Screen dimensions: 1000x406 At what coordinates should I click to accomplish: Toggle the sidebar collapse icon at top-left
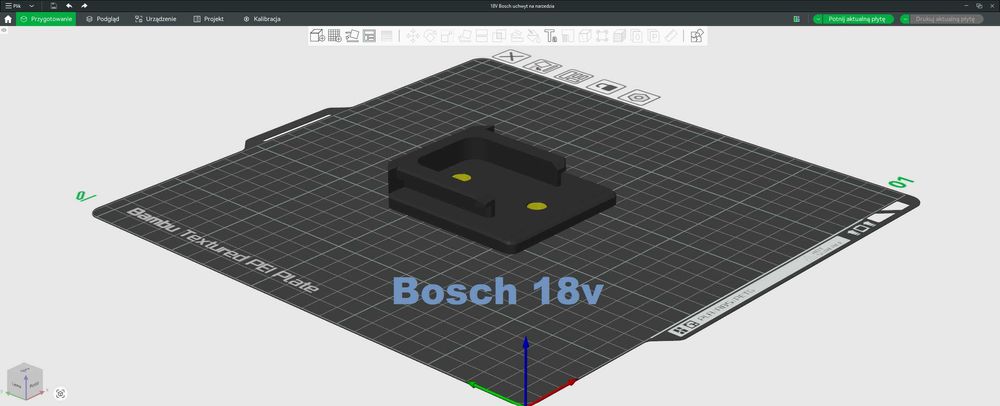(x=4, y=30)
